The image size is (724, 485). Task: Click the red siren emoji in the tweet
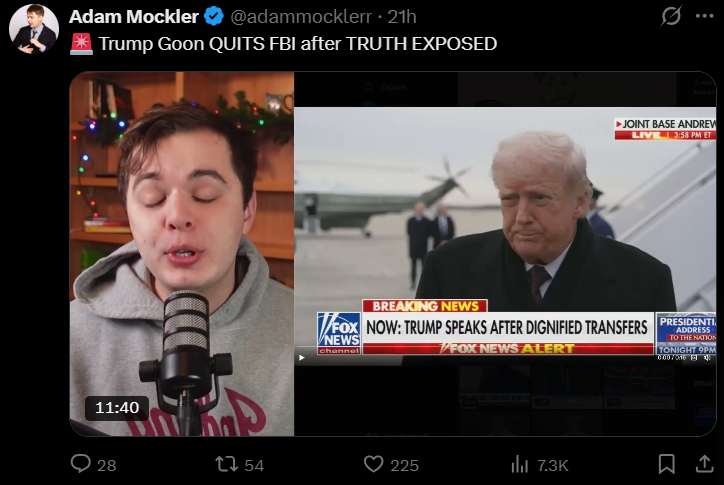(x=81, y=44)
